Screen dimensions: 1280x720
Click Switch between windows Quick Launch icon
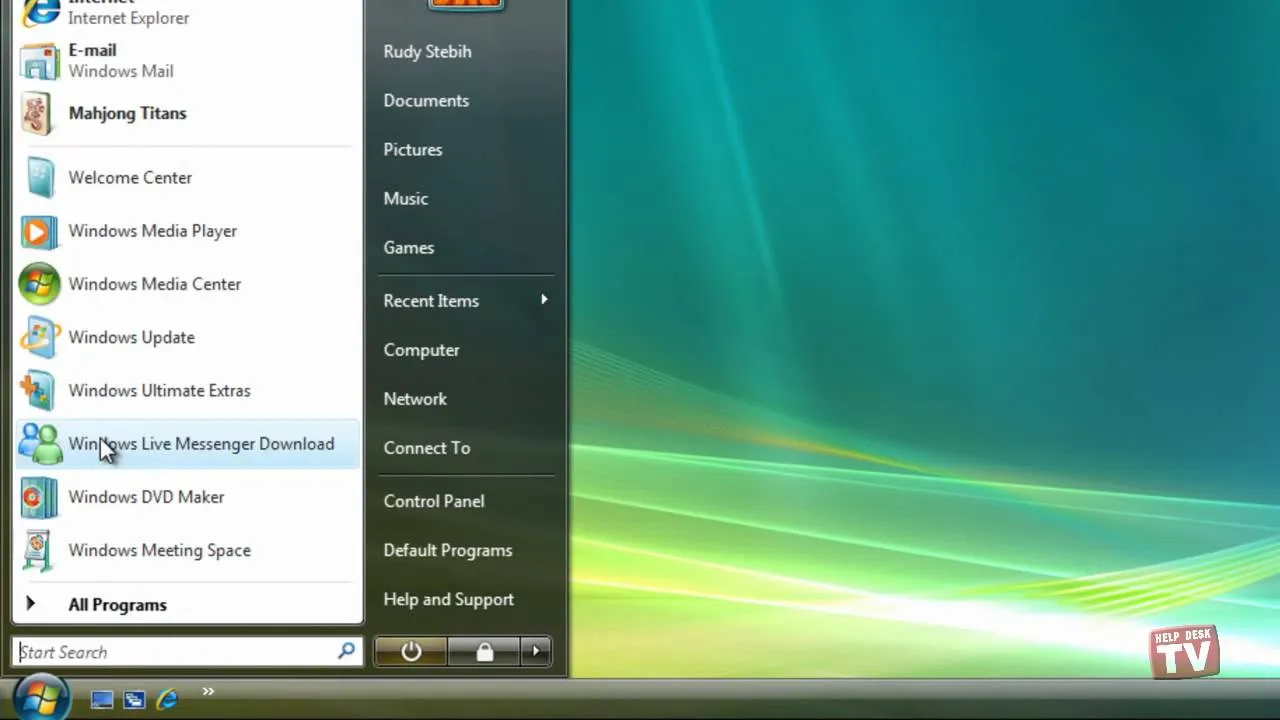point(134,700)
